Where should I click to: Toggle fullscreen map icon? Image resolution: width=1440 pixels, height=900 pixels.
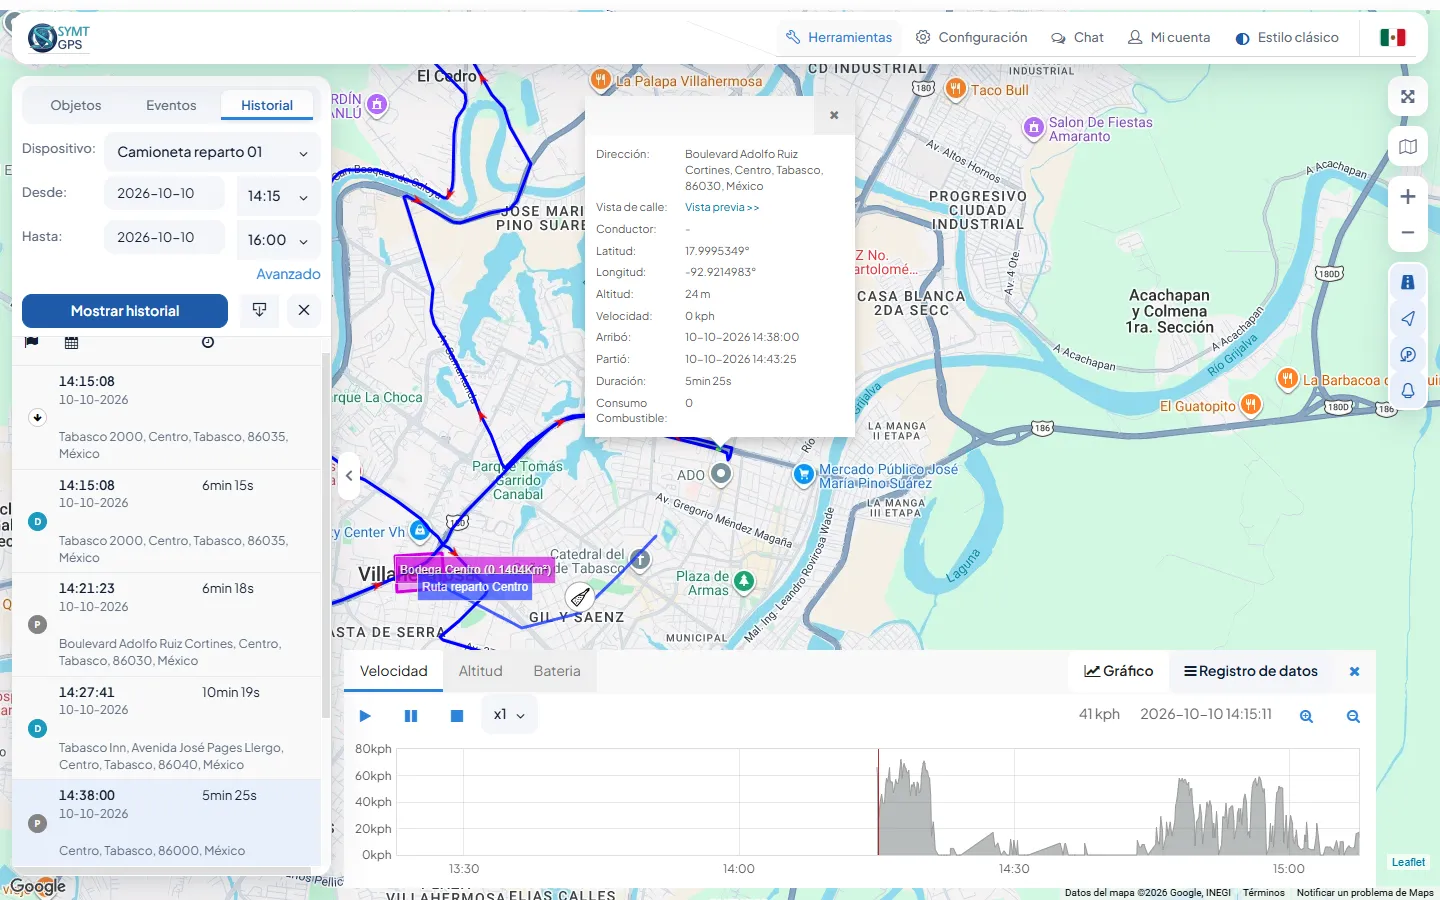tap(1408, 97)
